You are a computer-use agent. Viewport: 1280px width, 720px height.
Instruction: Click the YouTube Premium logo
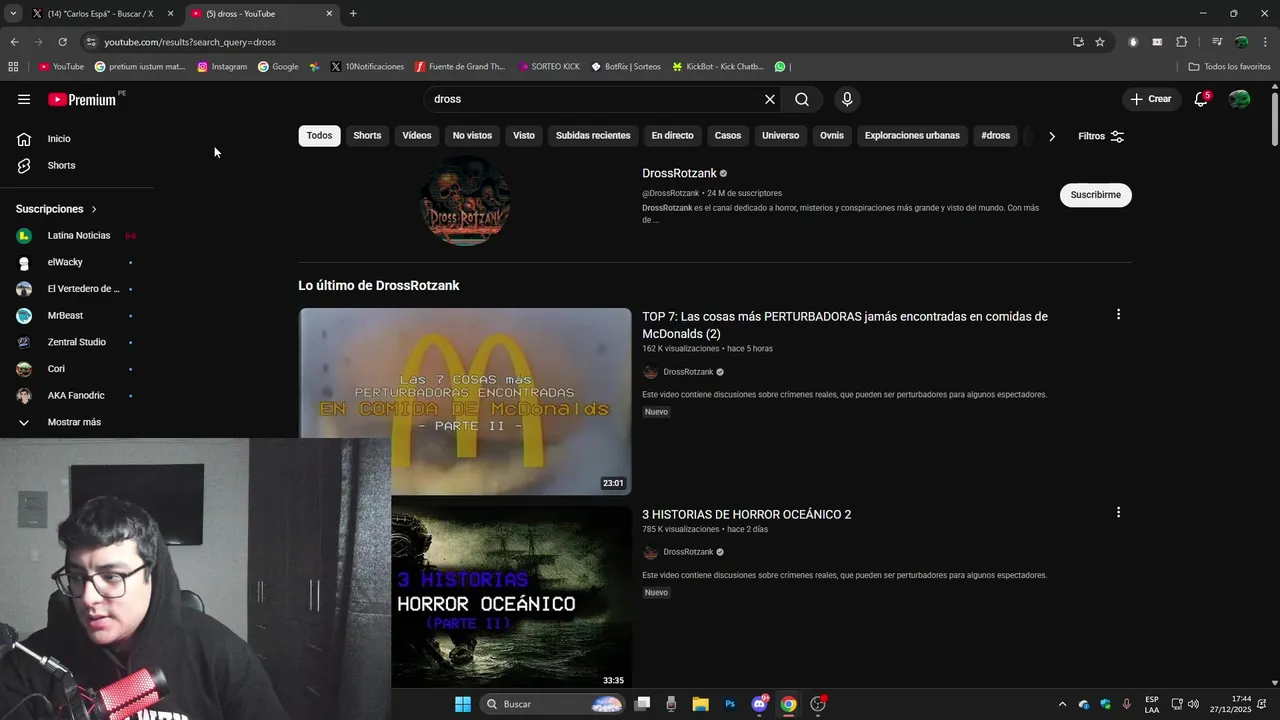(x=82, y=99)
